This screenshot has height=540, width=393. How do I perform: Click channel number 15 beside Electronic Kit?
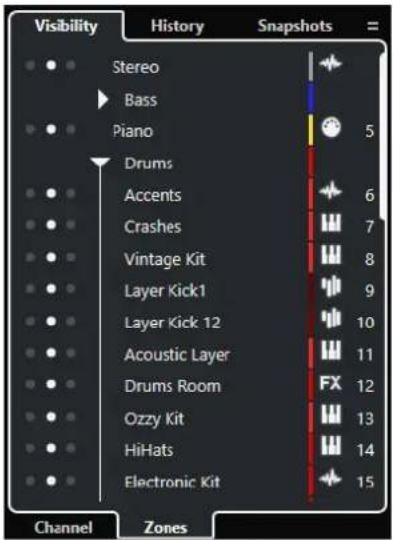point(365,482)
